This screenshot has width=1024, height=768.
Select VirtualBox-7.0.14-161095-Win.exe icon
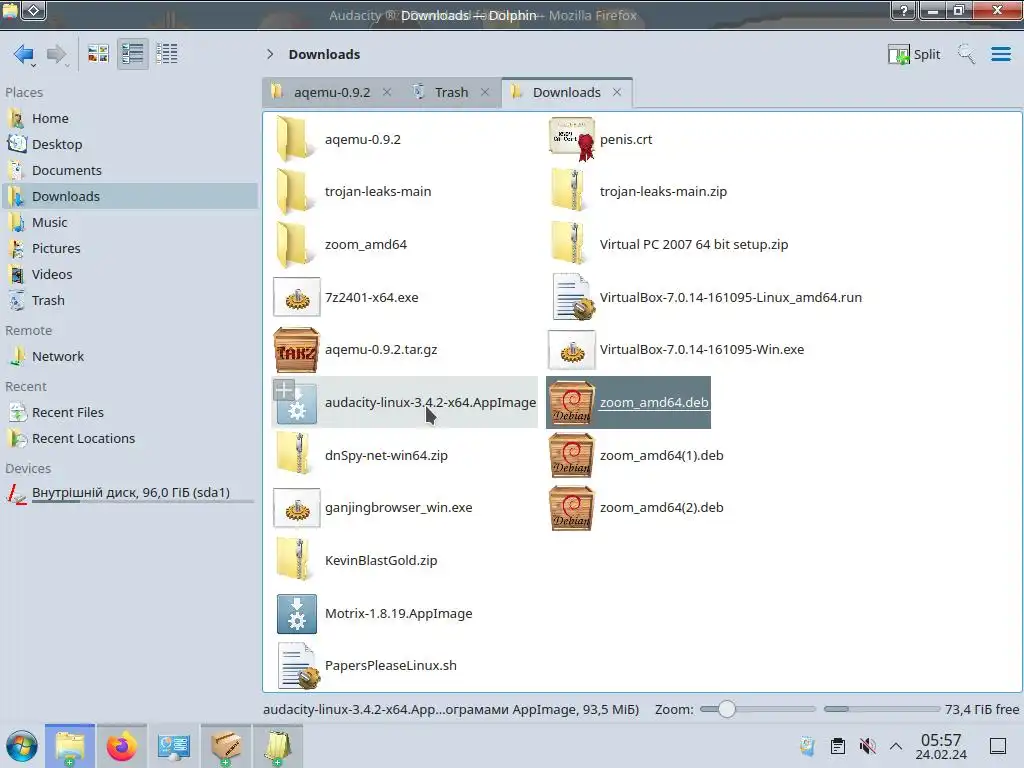[x=571, y=350]
